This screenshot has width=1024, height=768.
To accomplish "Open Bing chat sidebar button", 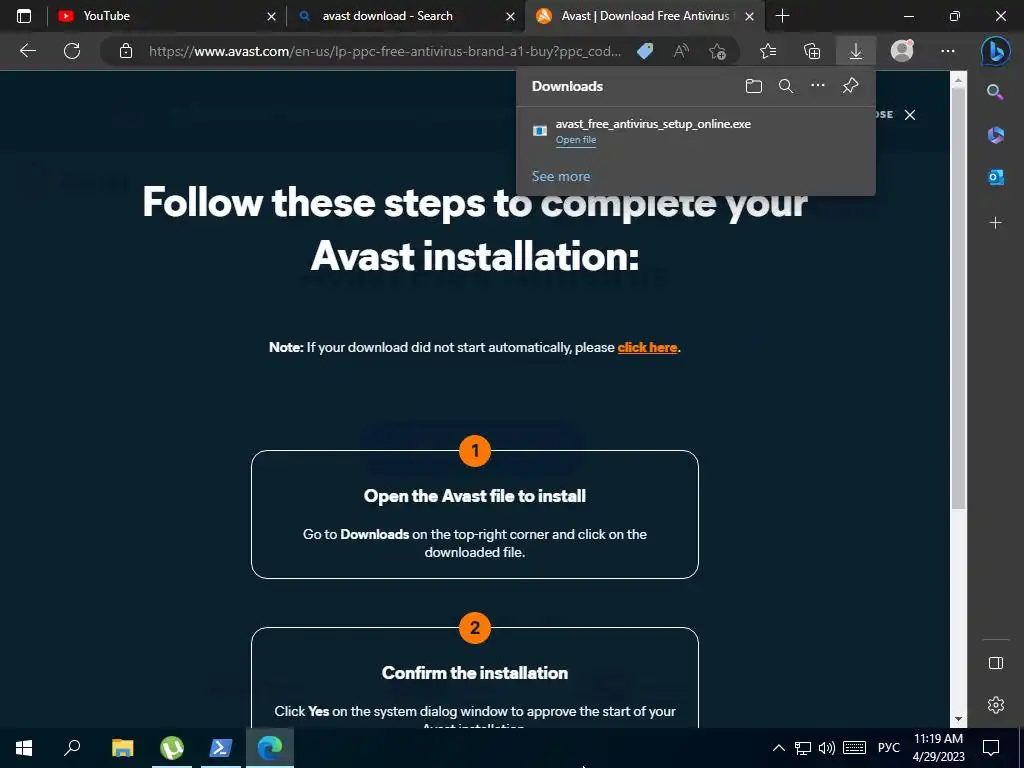I will 995,52.
